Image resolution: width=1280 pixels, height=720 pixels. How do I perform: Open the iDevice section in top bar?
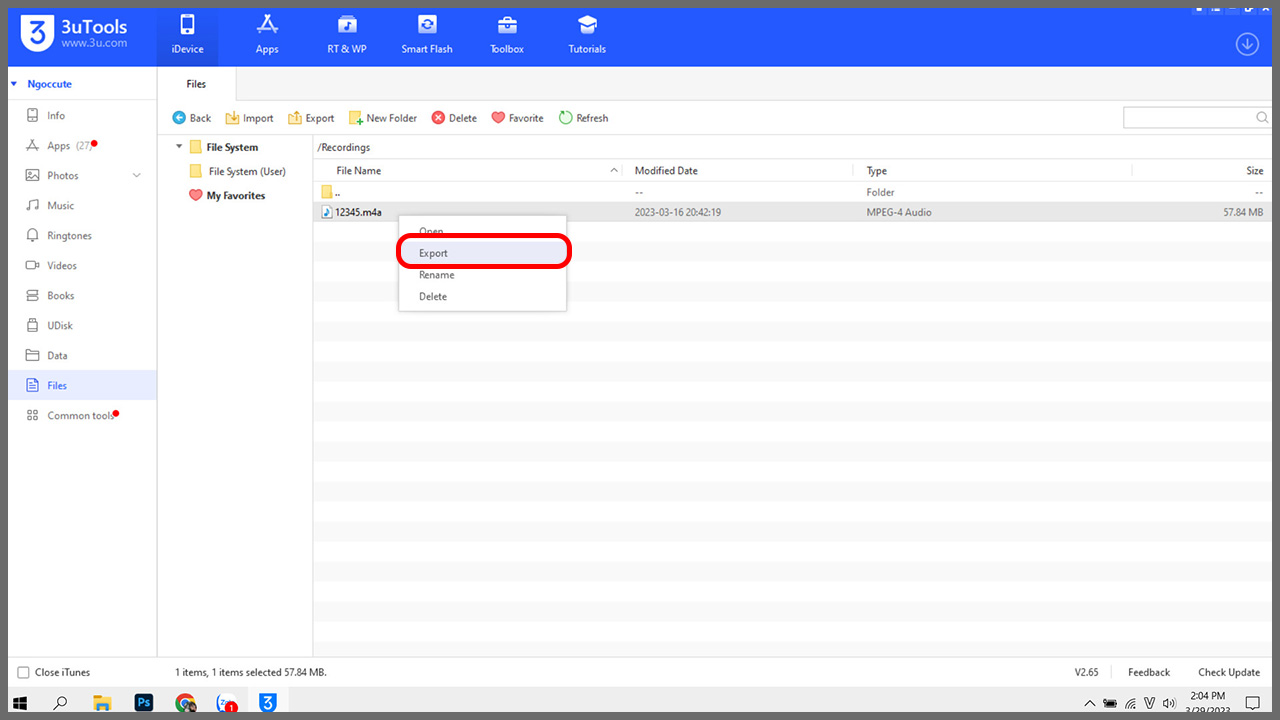click(187, 36)
